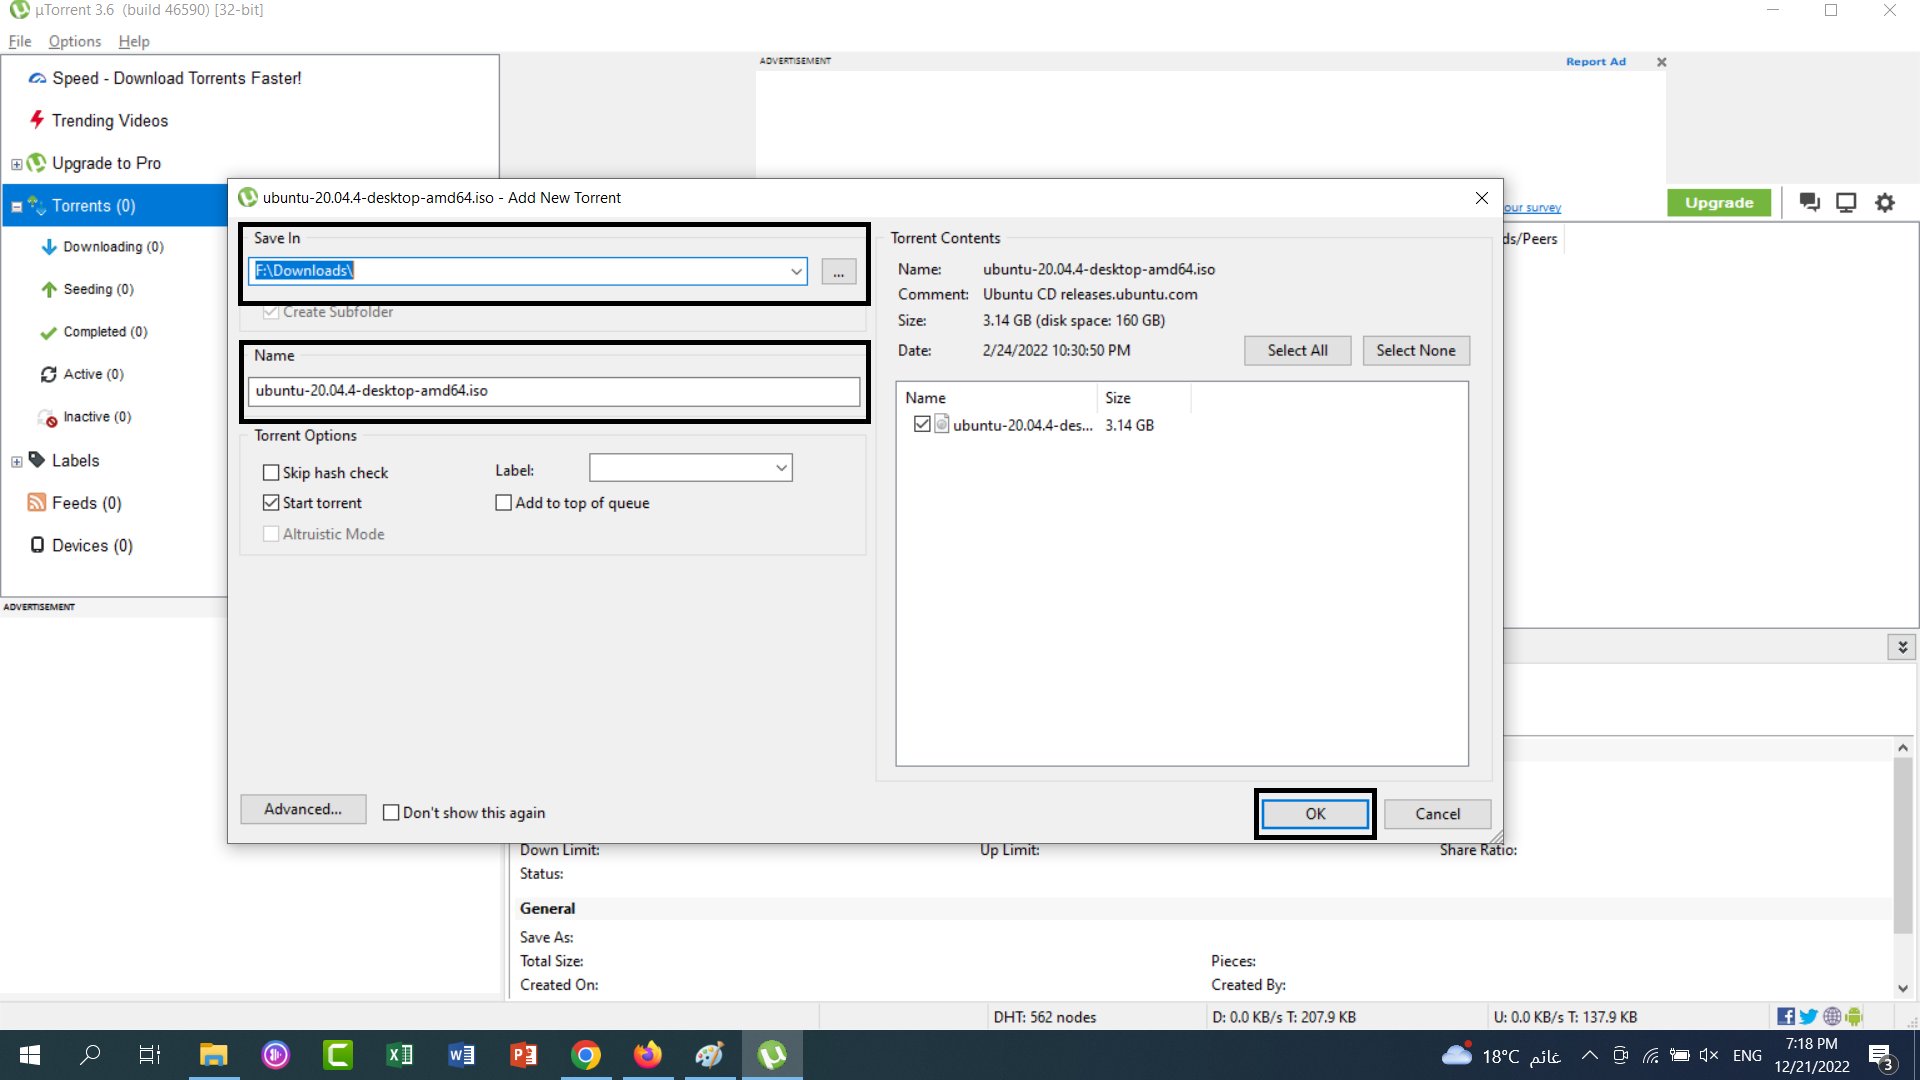This screenshot has width=1920, height=1080.
Task: Open the Advanced... settings button
Action: pos(303,809)
